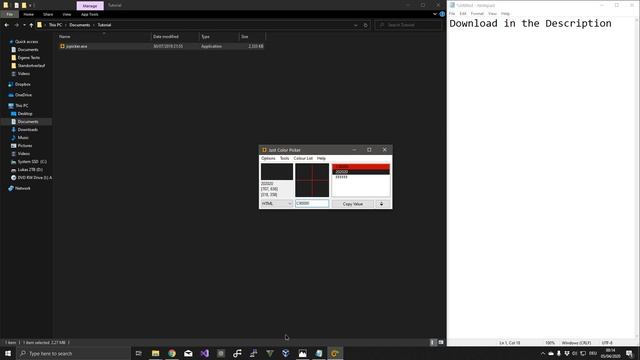640x360 pixels.
Task: Open the File tab in File Explorer
Action: [x=9, y=14]
